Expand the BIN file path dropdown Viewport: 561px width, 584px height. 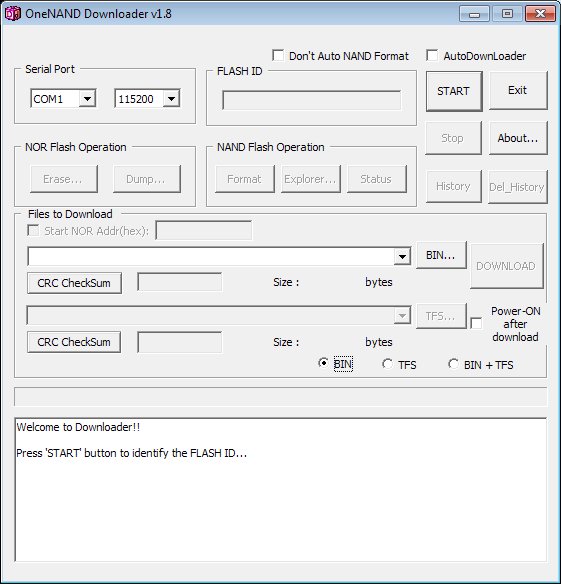coord(402,256)
